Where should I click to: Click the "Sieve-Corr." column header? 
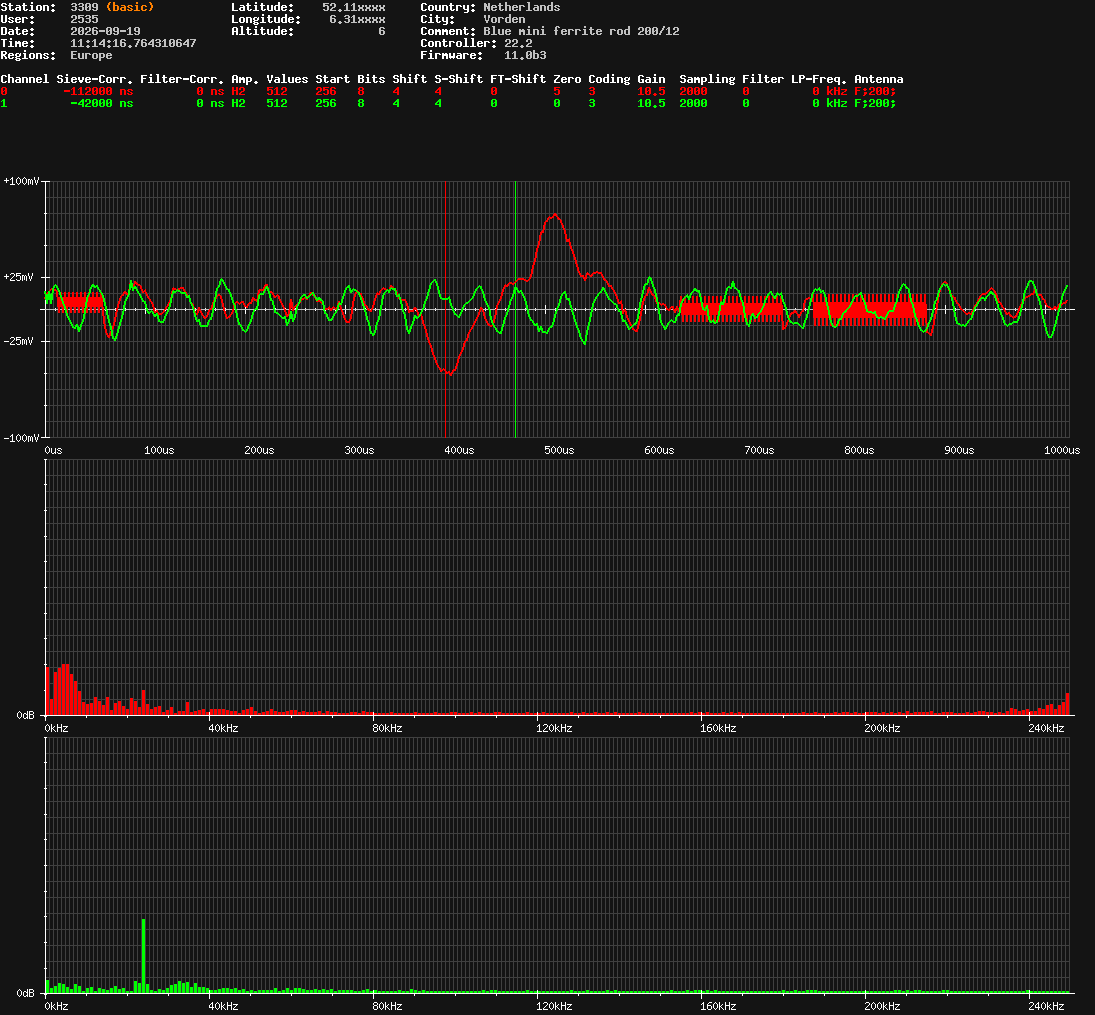(x=94, y=79)
